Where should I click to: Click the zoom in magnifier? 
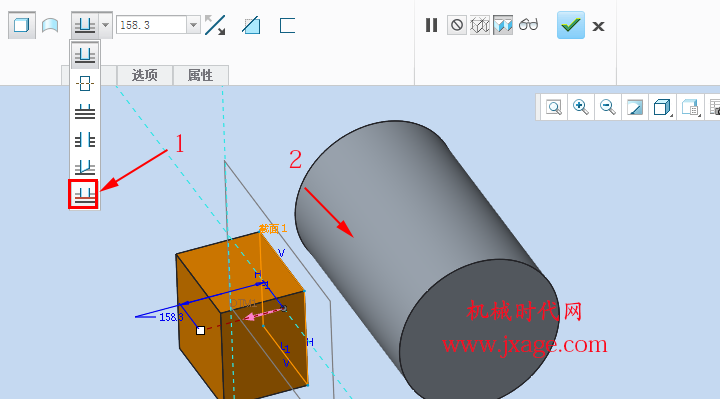[581, 107]
